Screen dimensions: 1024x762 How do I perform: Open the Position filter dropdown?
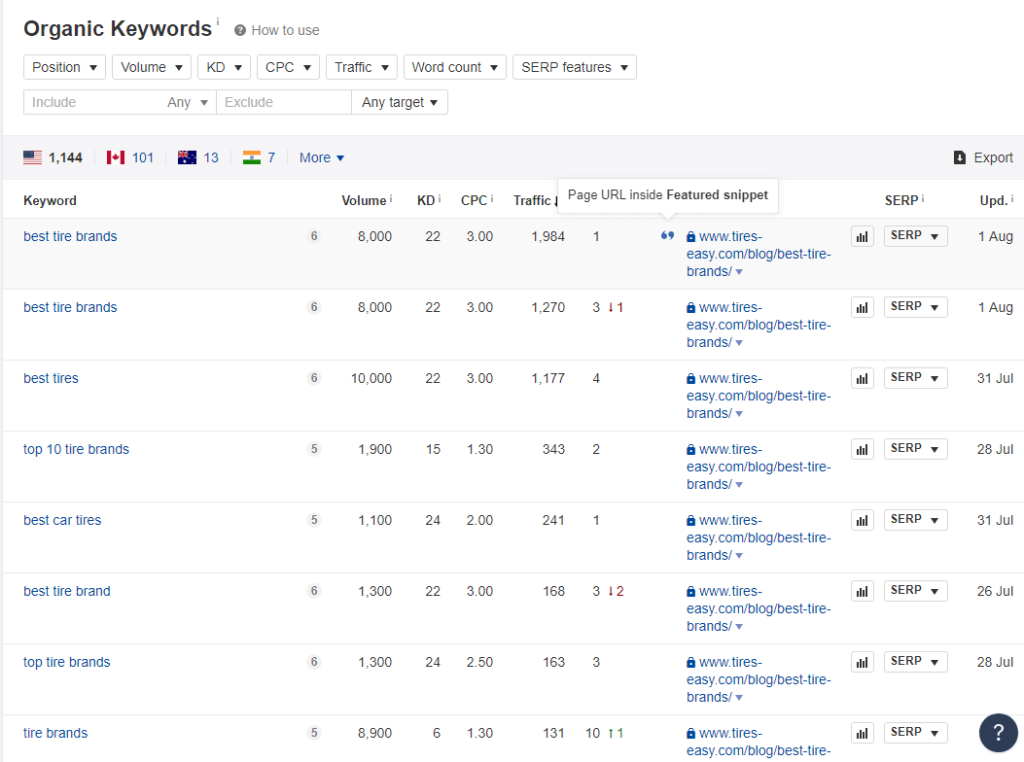pos(65,67)
